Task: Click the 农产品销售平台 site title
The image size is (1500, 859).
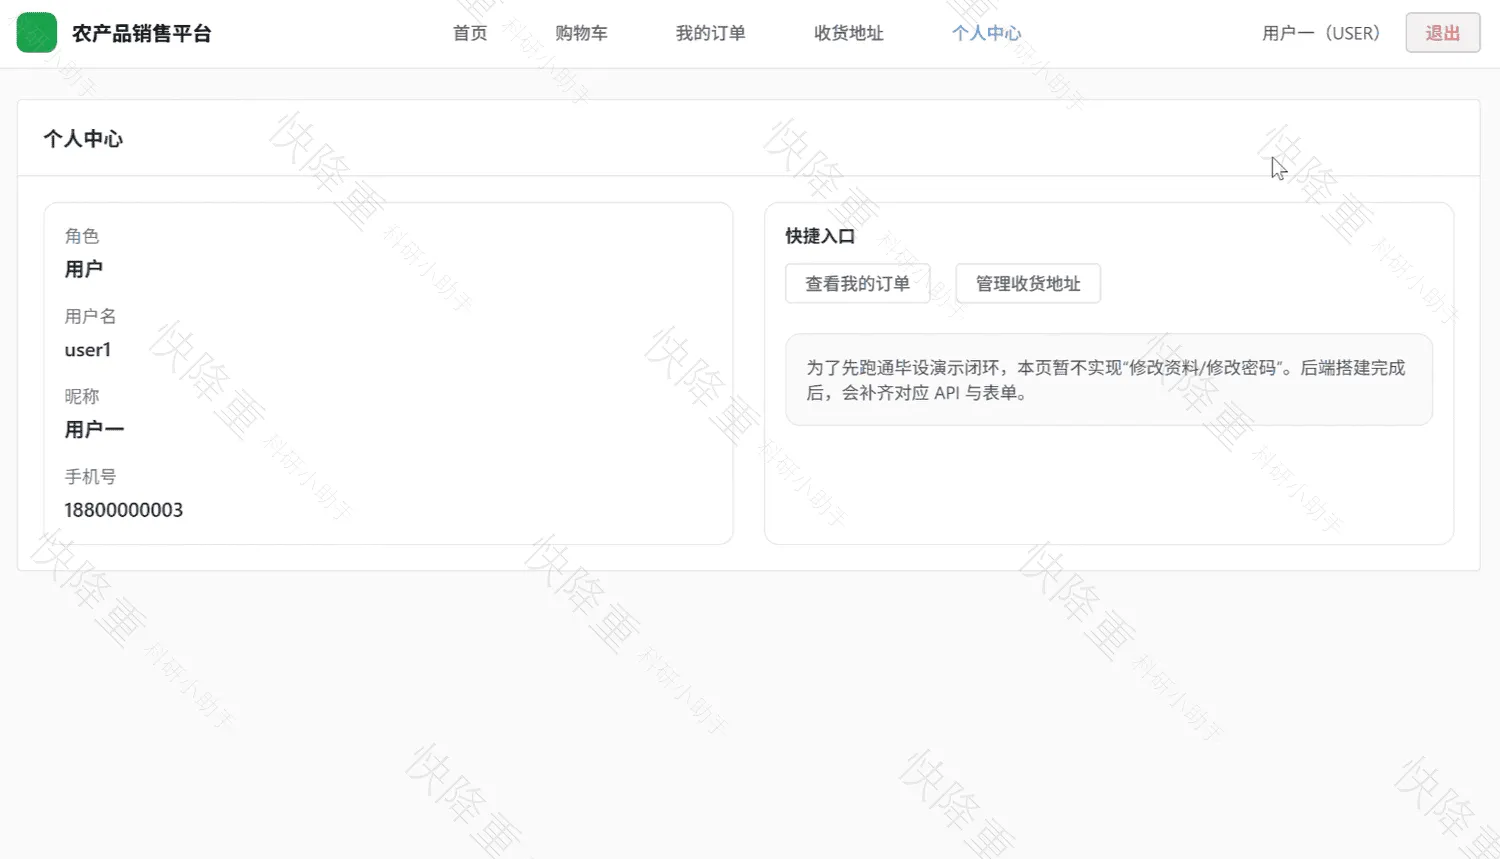Action: (x=142, y=33)
